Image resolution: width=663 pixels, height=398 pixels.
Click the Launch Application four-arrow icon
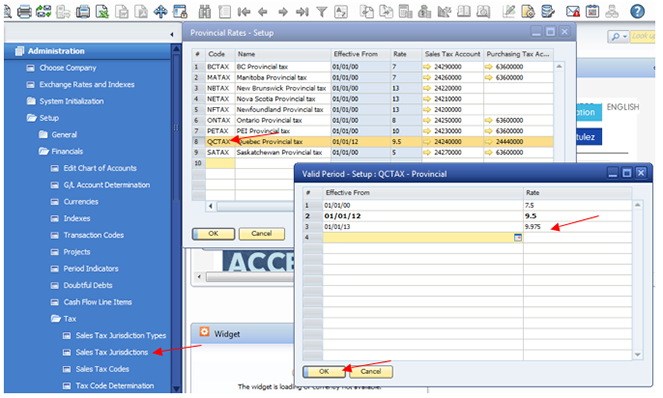point(160,11)
